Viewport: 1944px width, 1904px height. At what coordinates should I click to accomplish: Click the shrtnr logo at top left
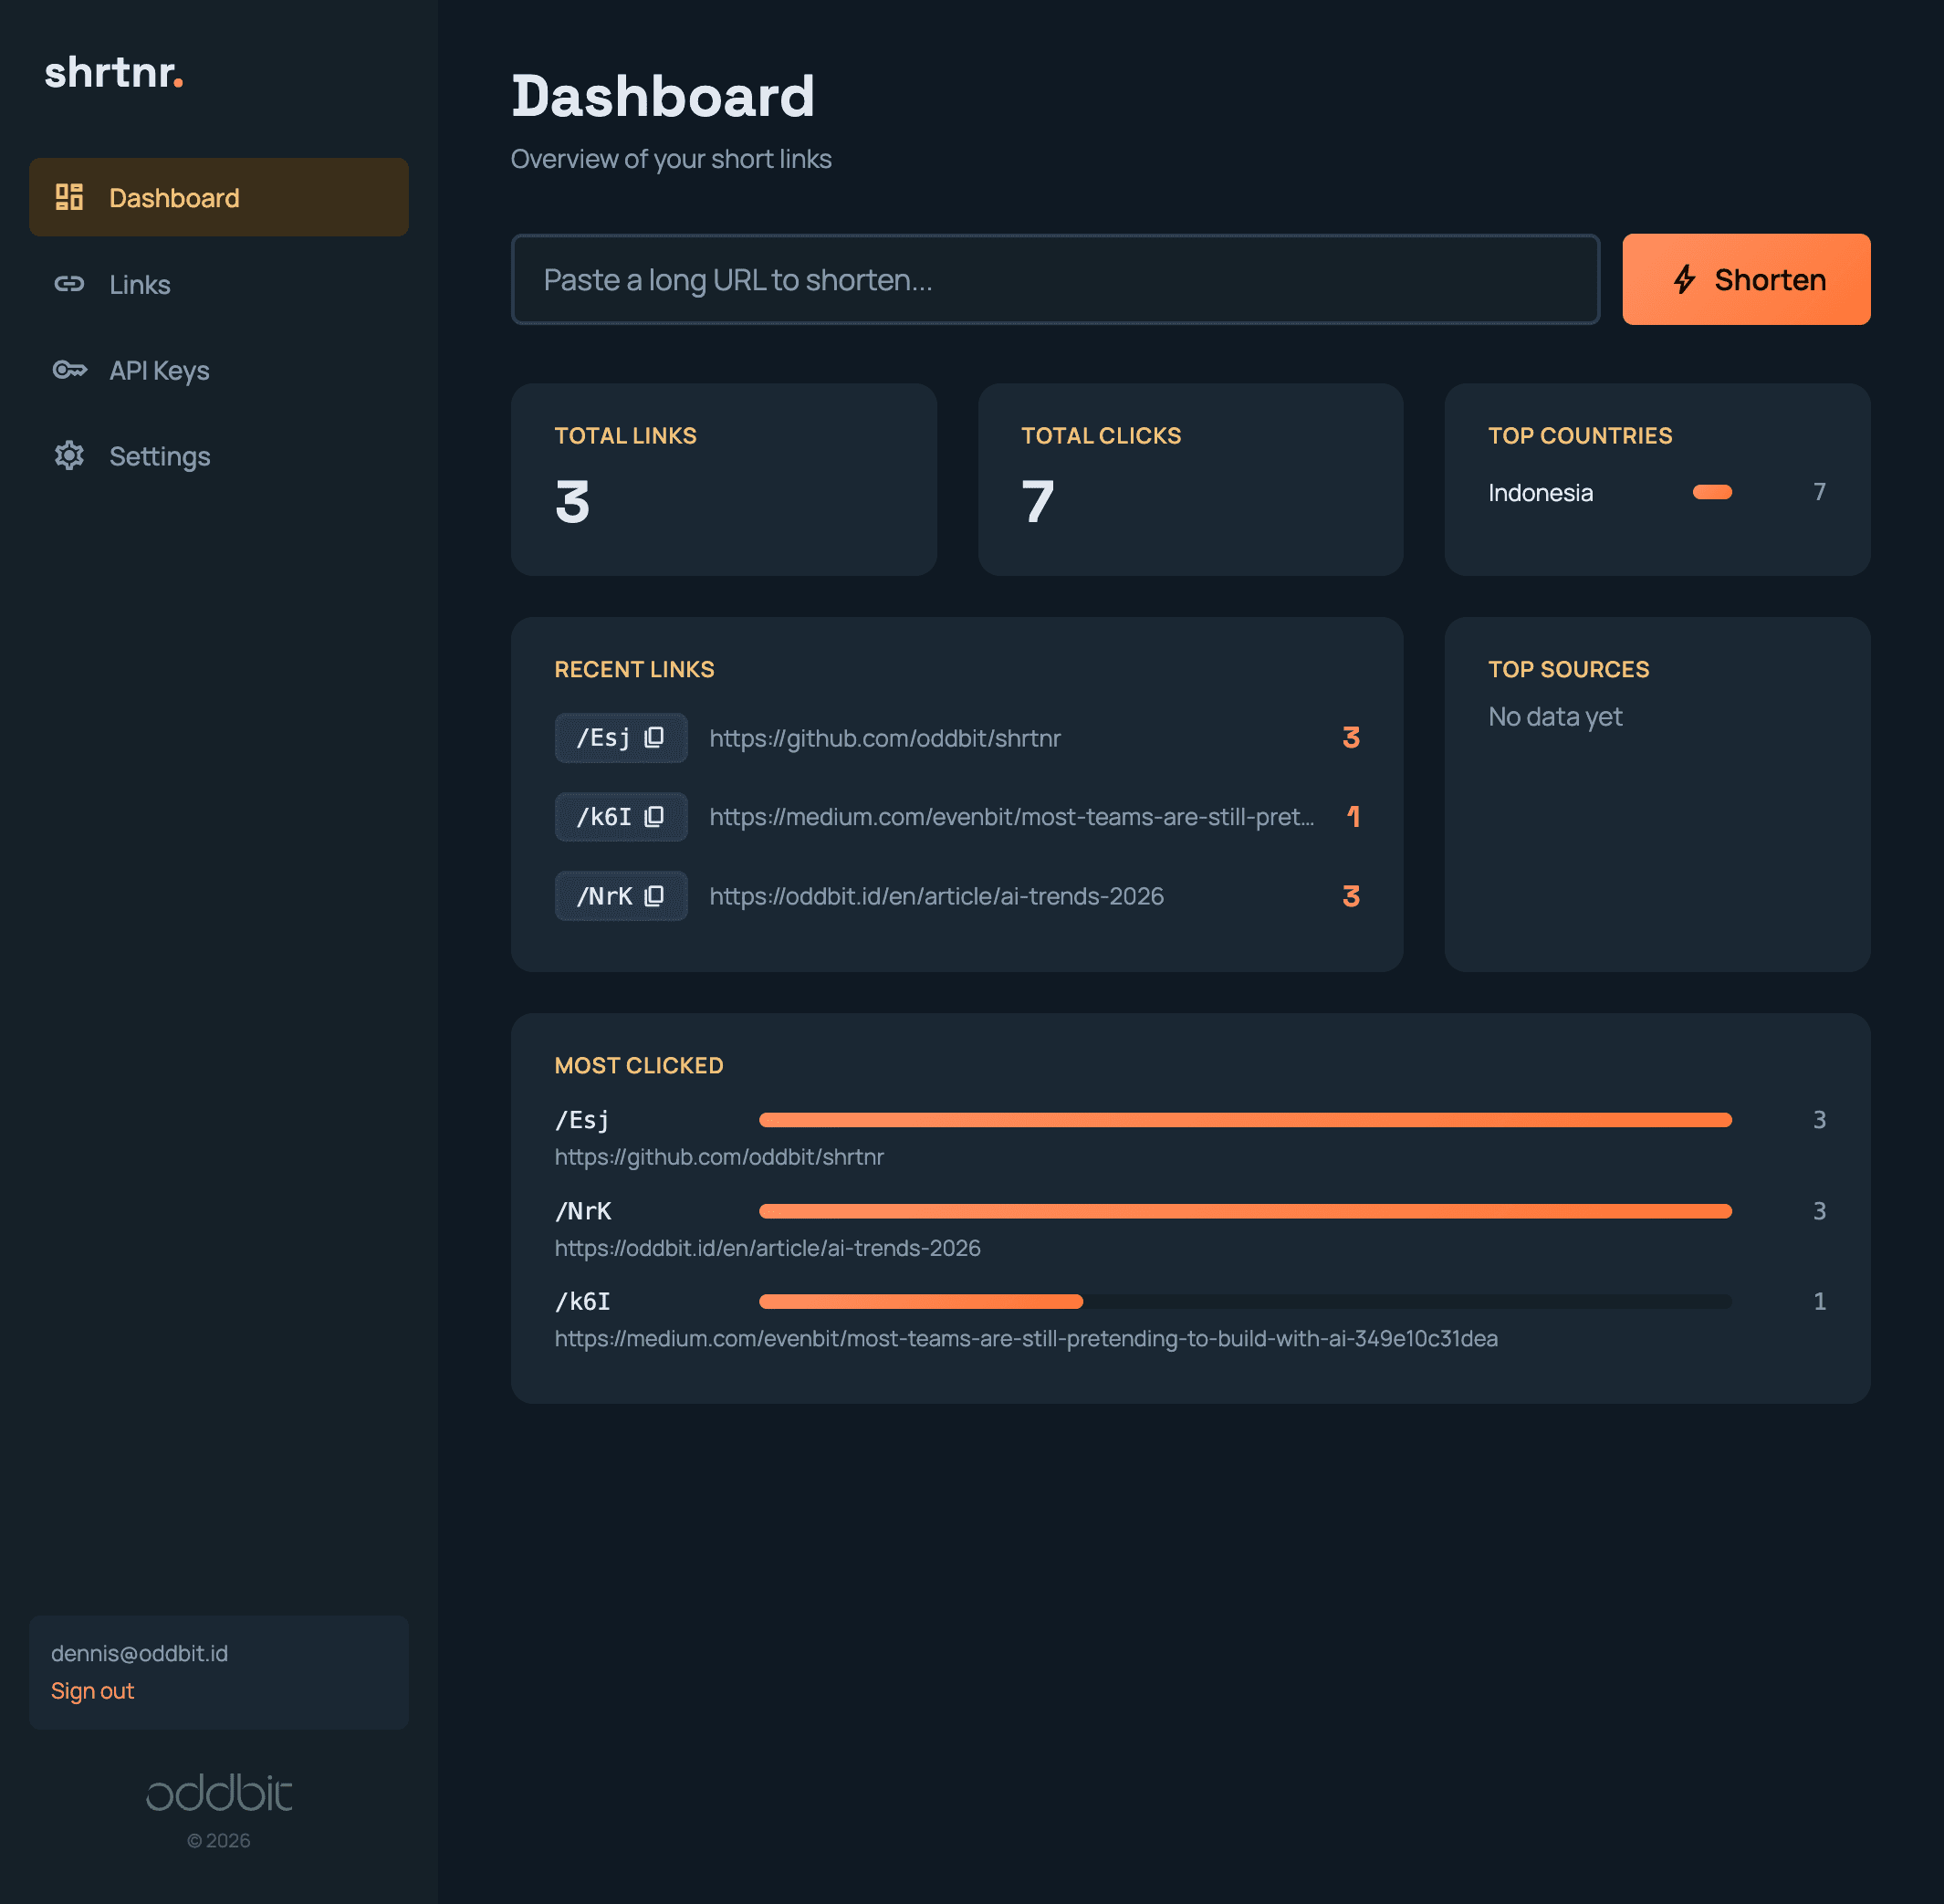[114, 73]
